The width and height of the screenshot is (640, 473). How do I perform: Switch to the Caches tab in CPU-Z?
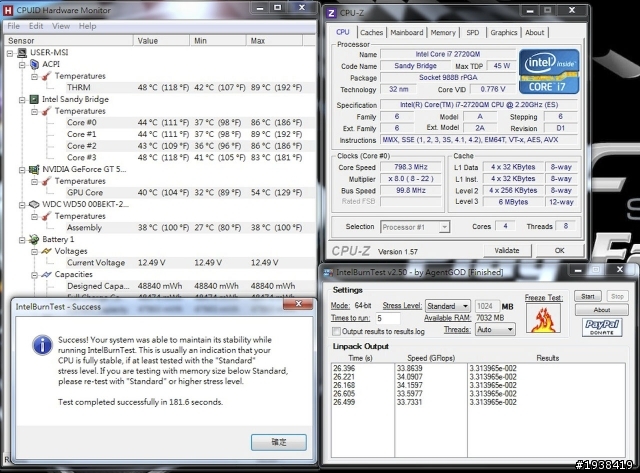(x=371, y=33)
